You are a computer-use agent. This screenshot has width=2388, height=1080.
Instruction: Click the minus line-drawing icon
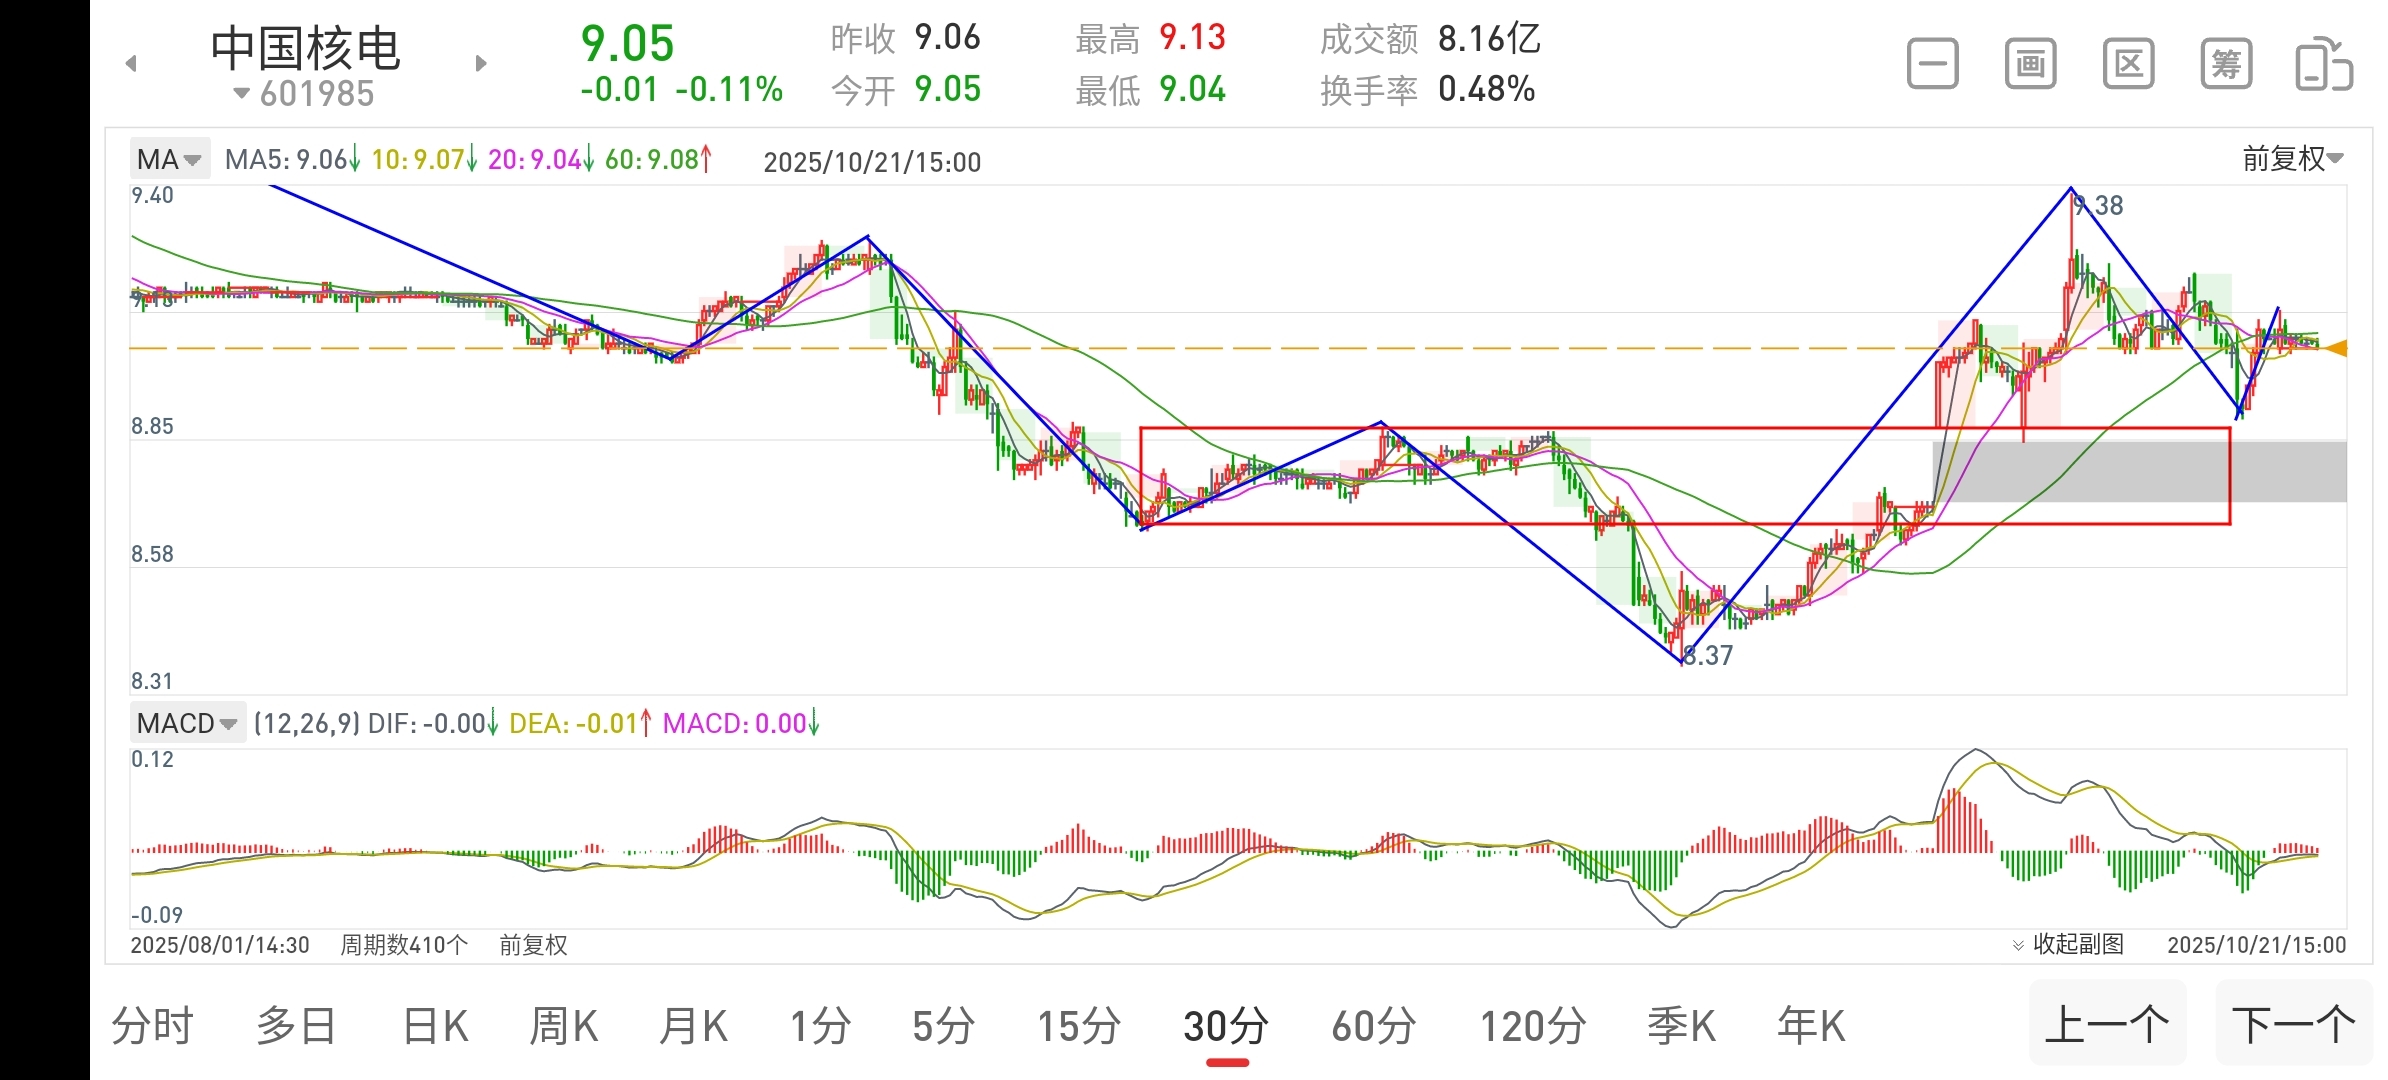(x=1932, y=65)
